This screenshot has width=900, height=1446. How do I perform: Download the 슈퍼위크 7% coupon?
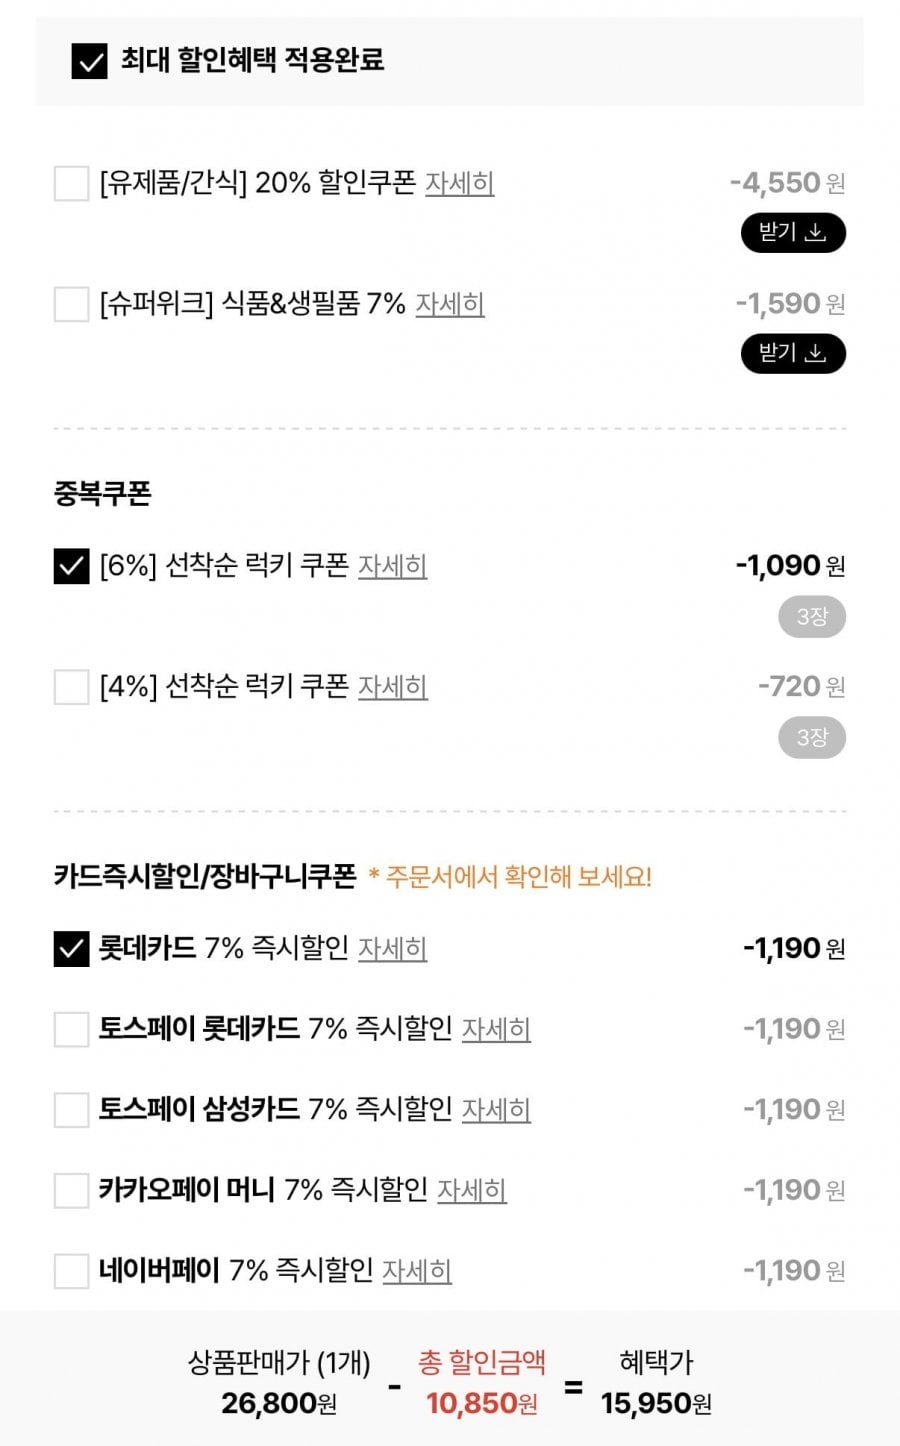[x=793, y=354]
